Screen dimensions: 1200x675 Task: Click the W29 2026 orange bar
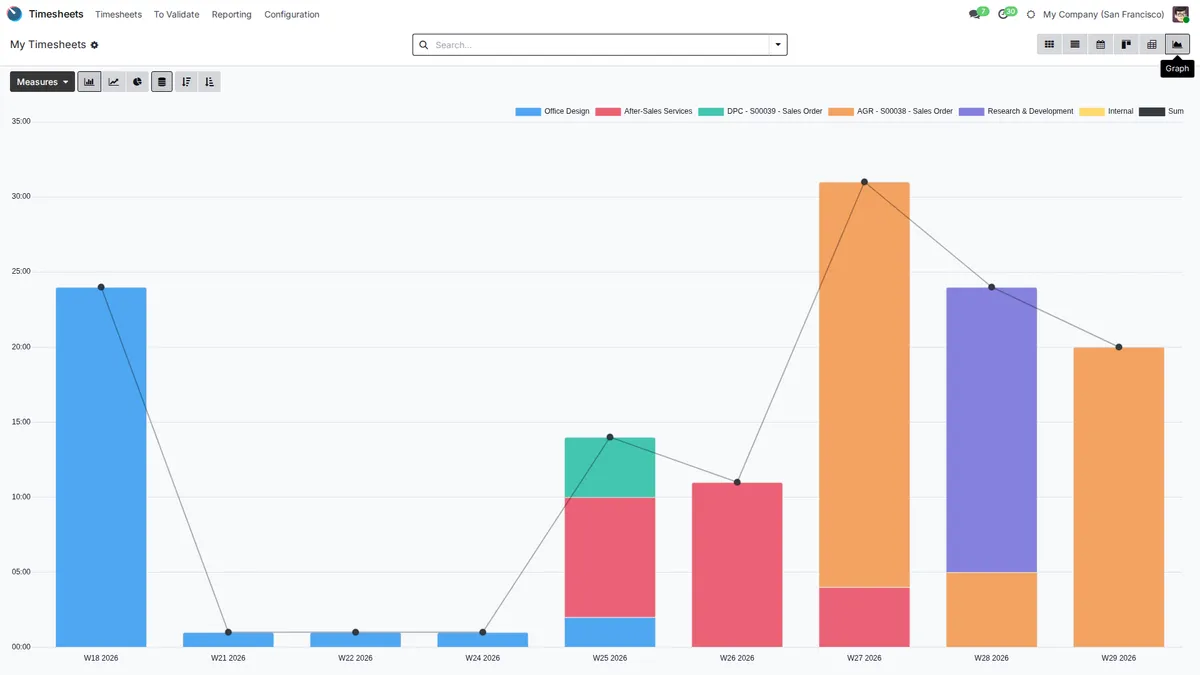1118,497
